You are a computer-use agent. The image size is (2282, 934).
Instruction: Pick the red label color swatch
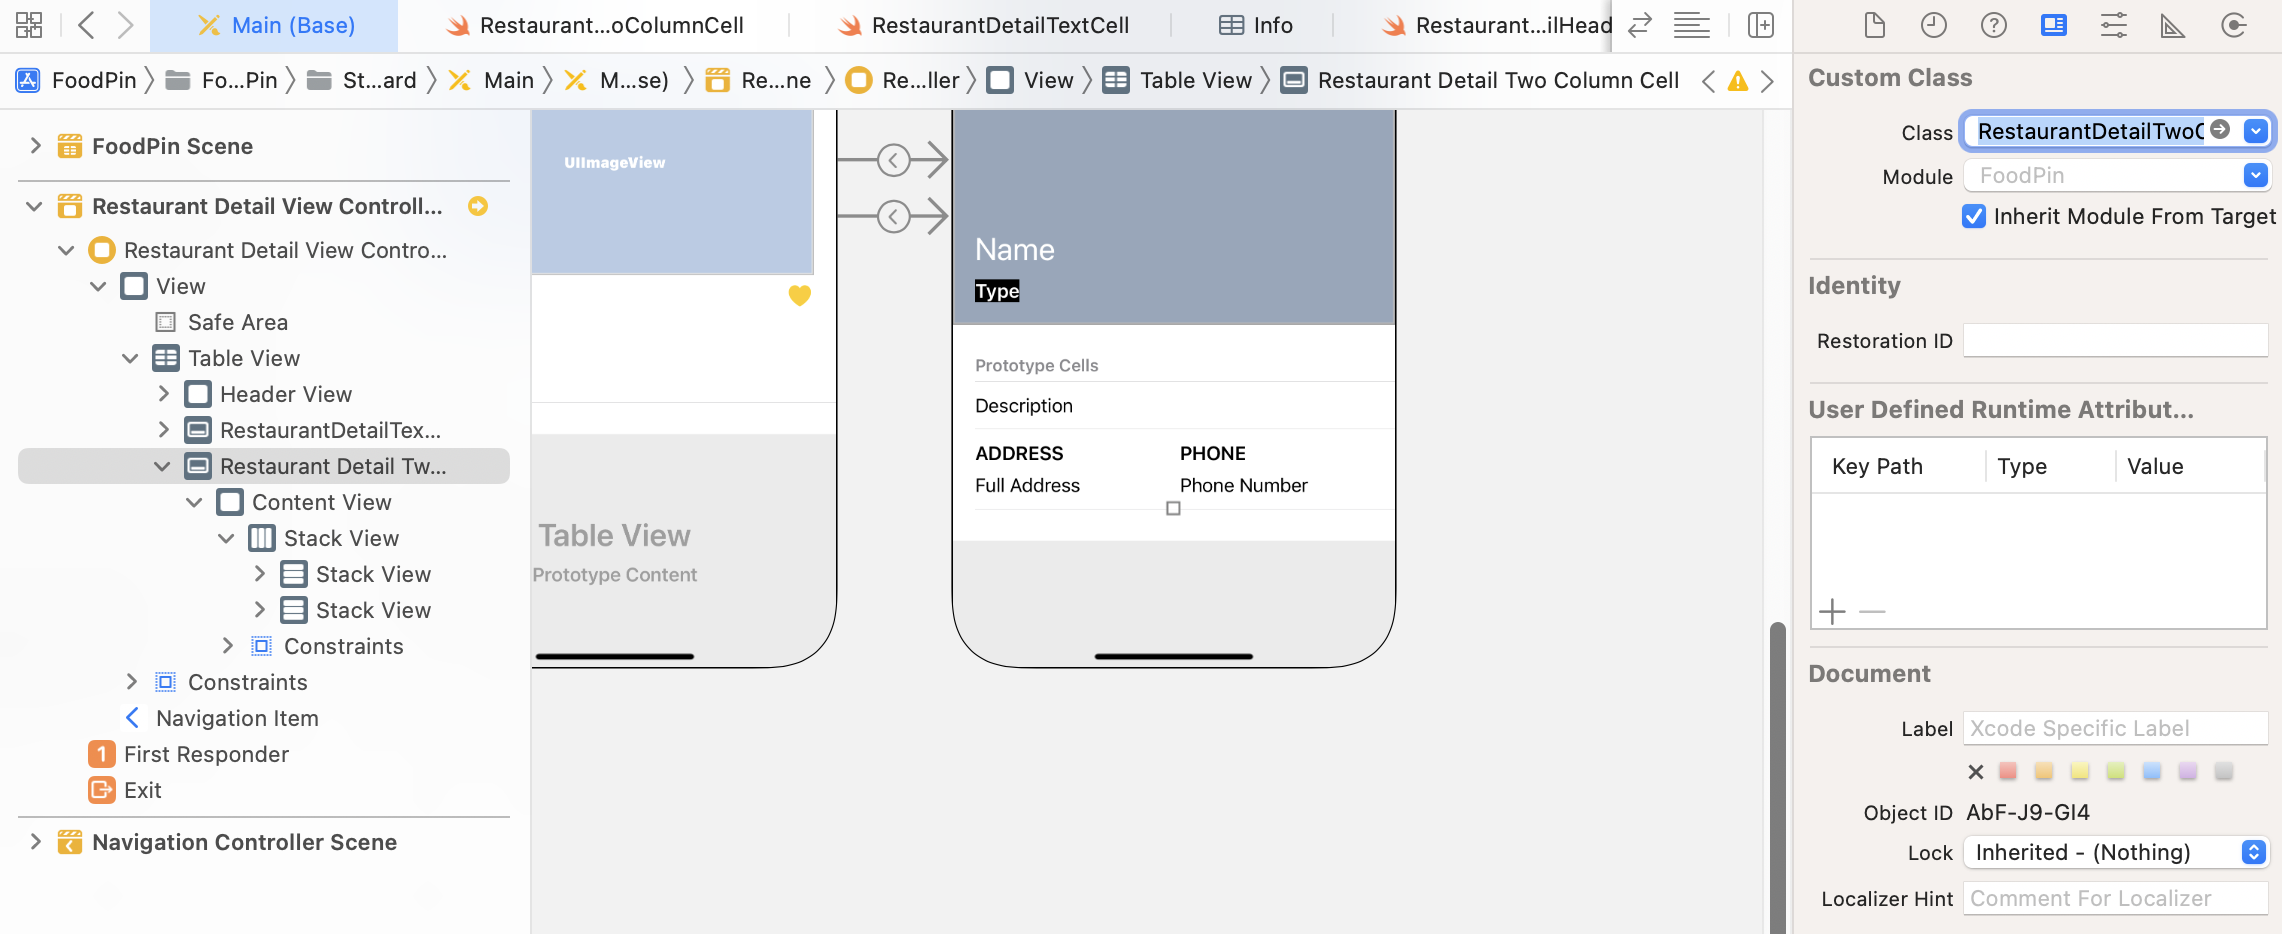[x=2007, y=771]
